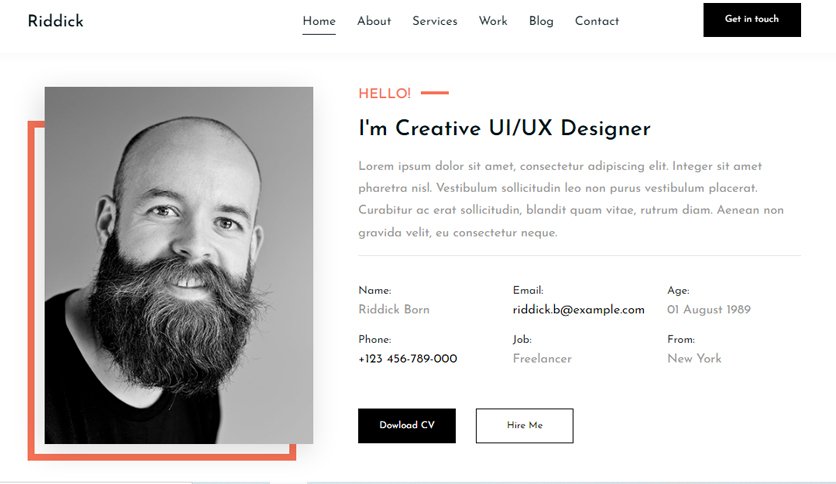Click the 01 August 1989 age value
This screenshot has width=836, height=484.
pos(709,310)
